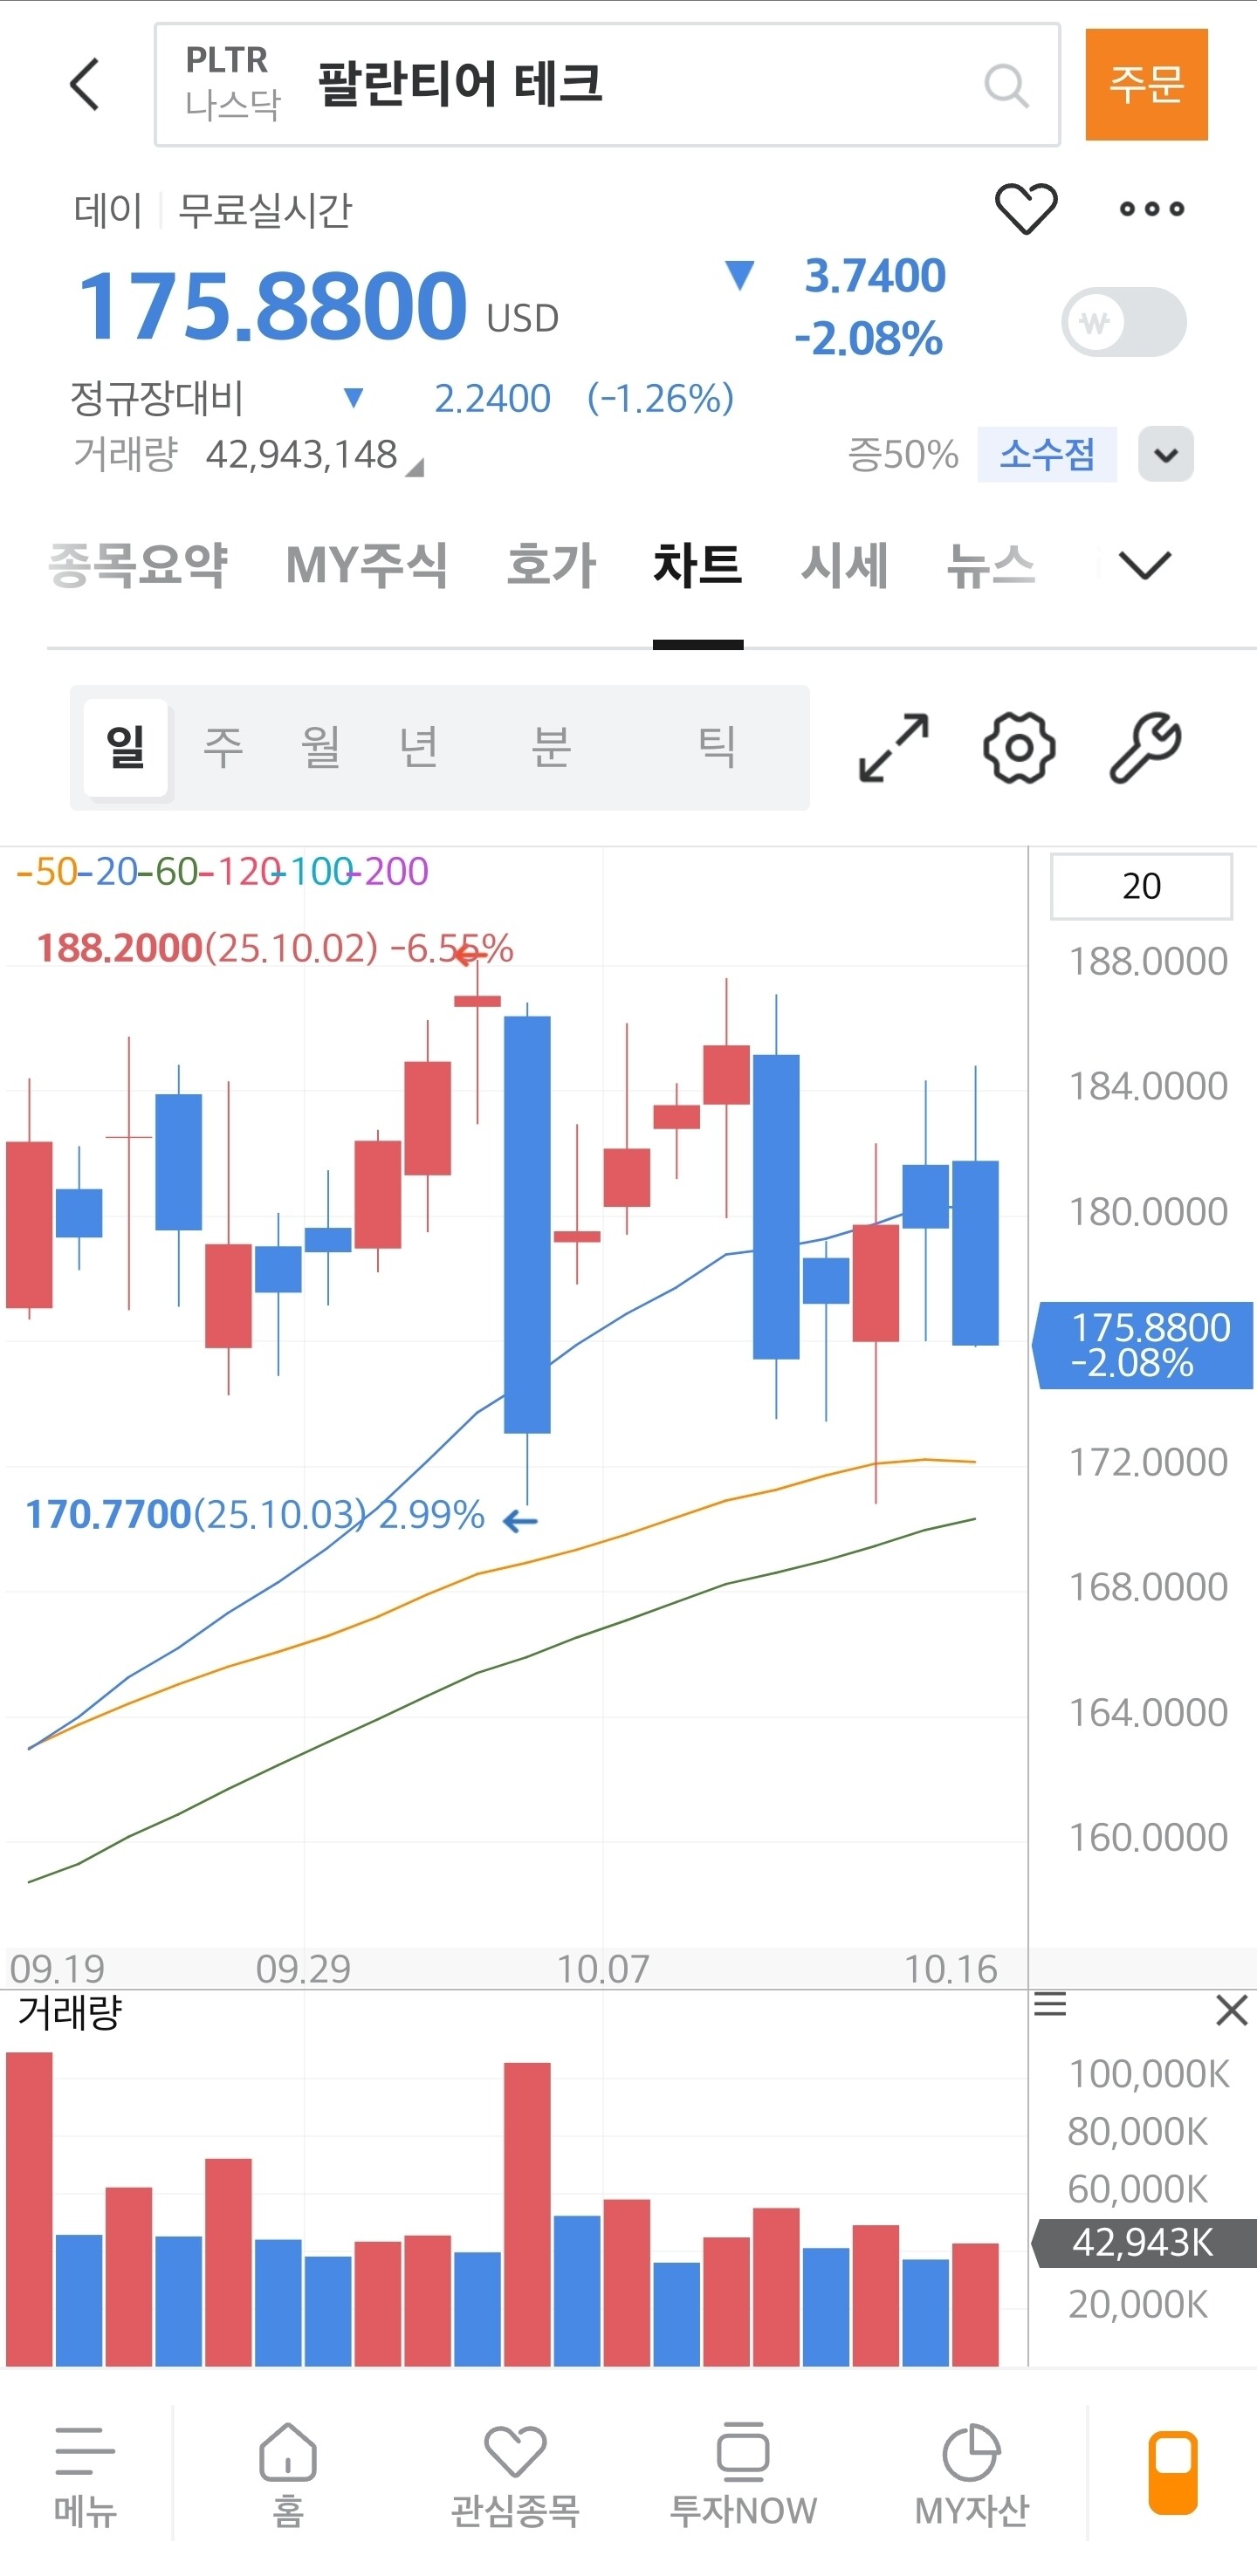Tap the 170.7700 low price annotation
The width and height of the screenshot is (1257, 2576).
pyautogui.click(x=255, y=1514)
